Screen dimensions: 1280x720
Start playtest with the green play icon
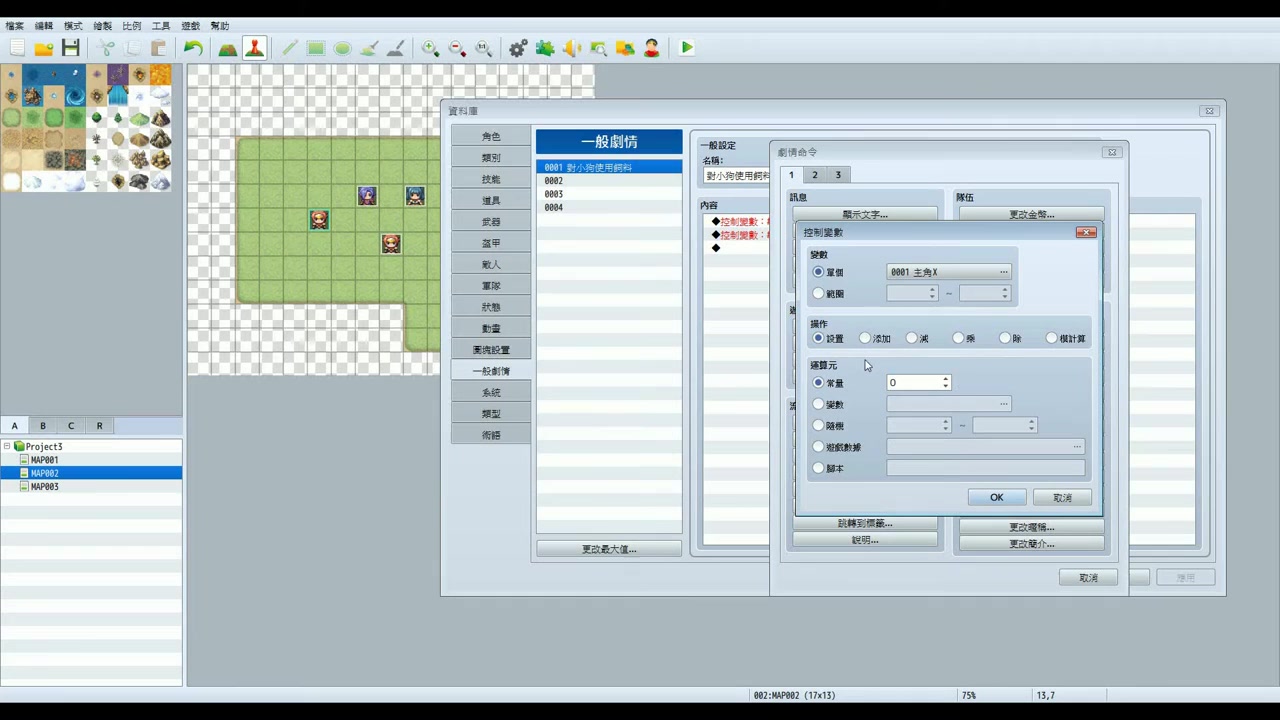click(x=687, y=48)
